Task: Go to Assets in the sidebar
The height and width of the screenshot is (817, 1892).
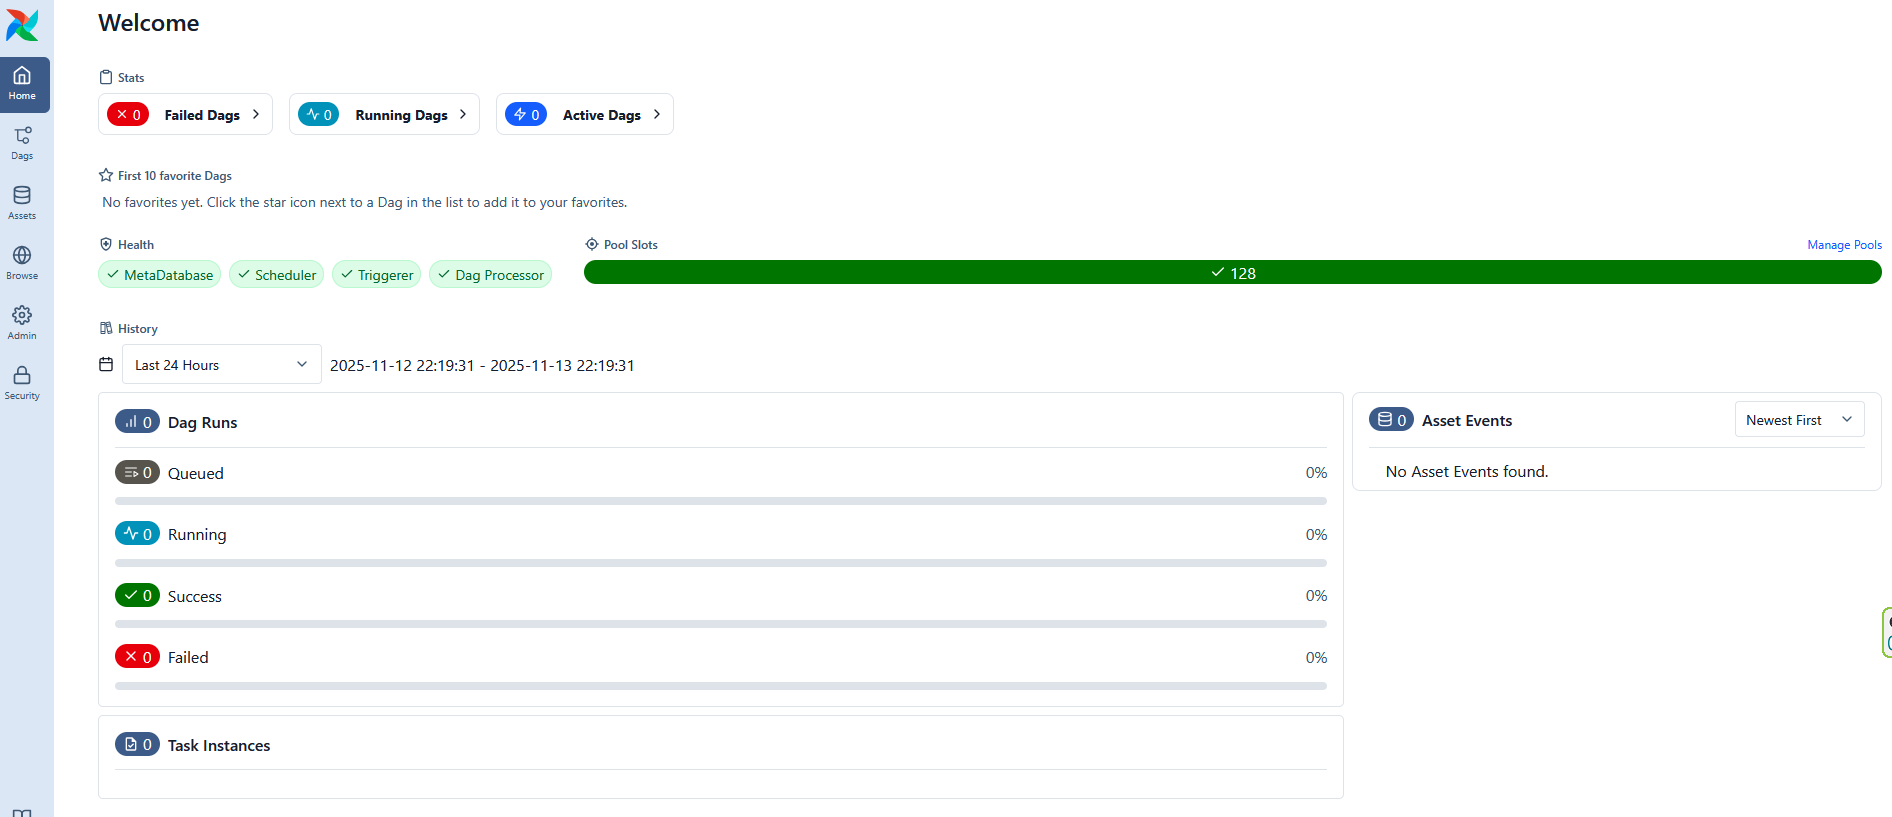Action: pyautogui.click(x=22, y=203)
